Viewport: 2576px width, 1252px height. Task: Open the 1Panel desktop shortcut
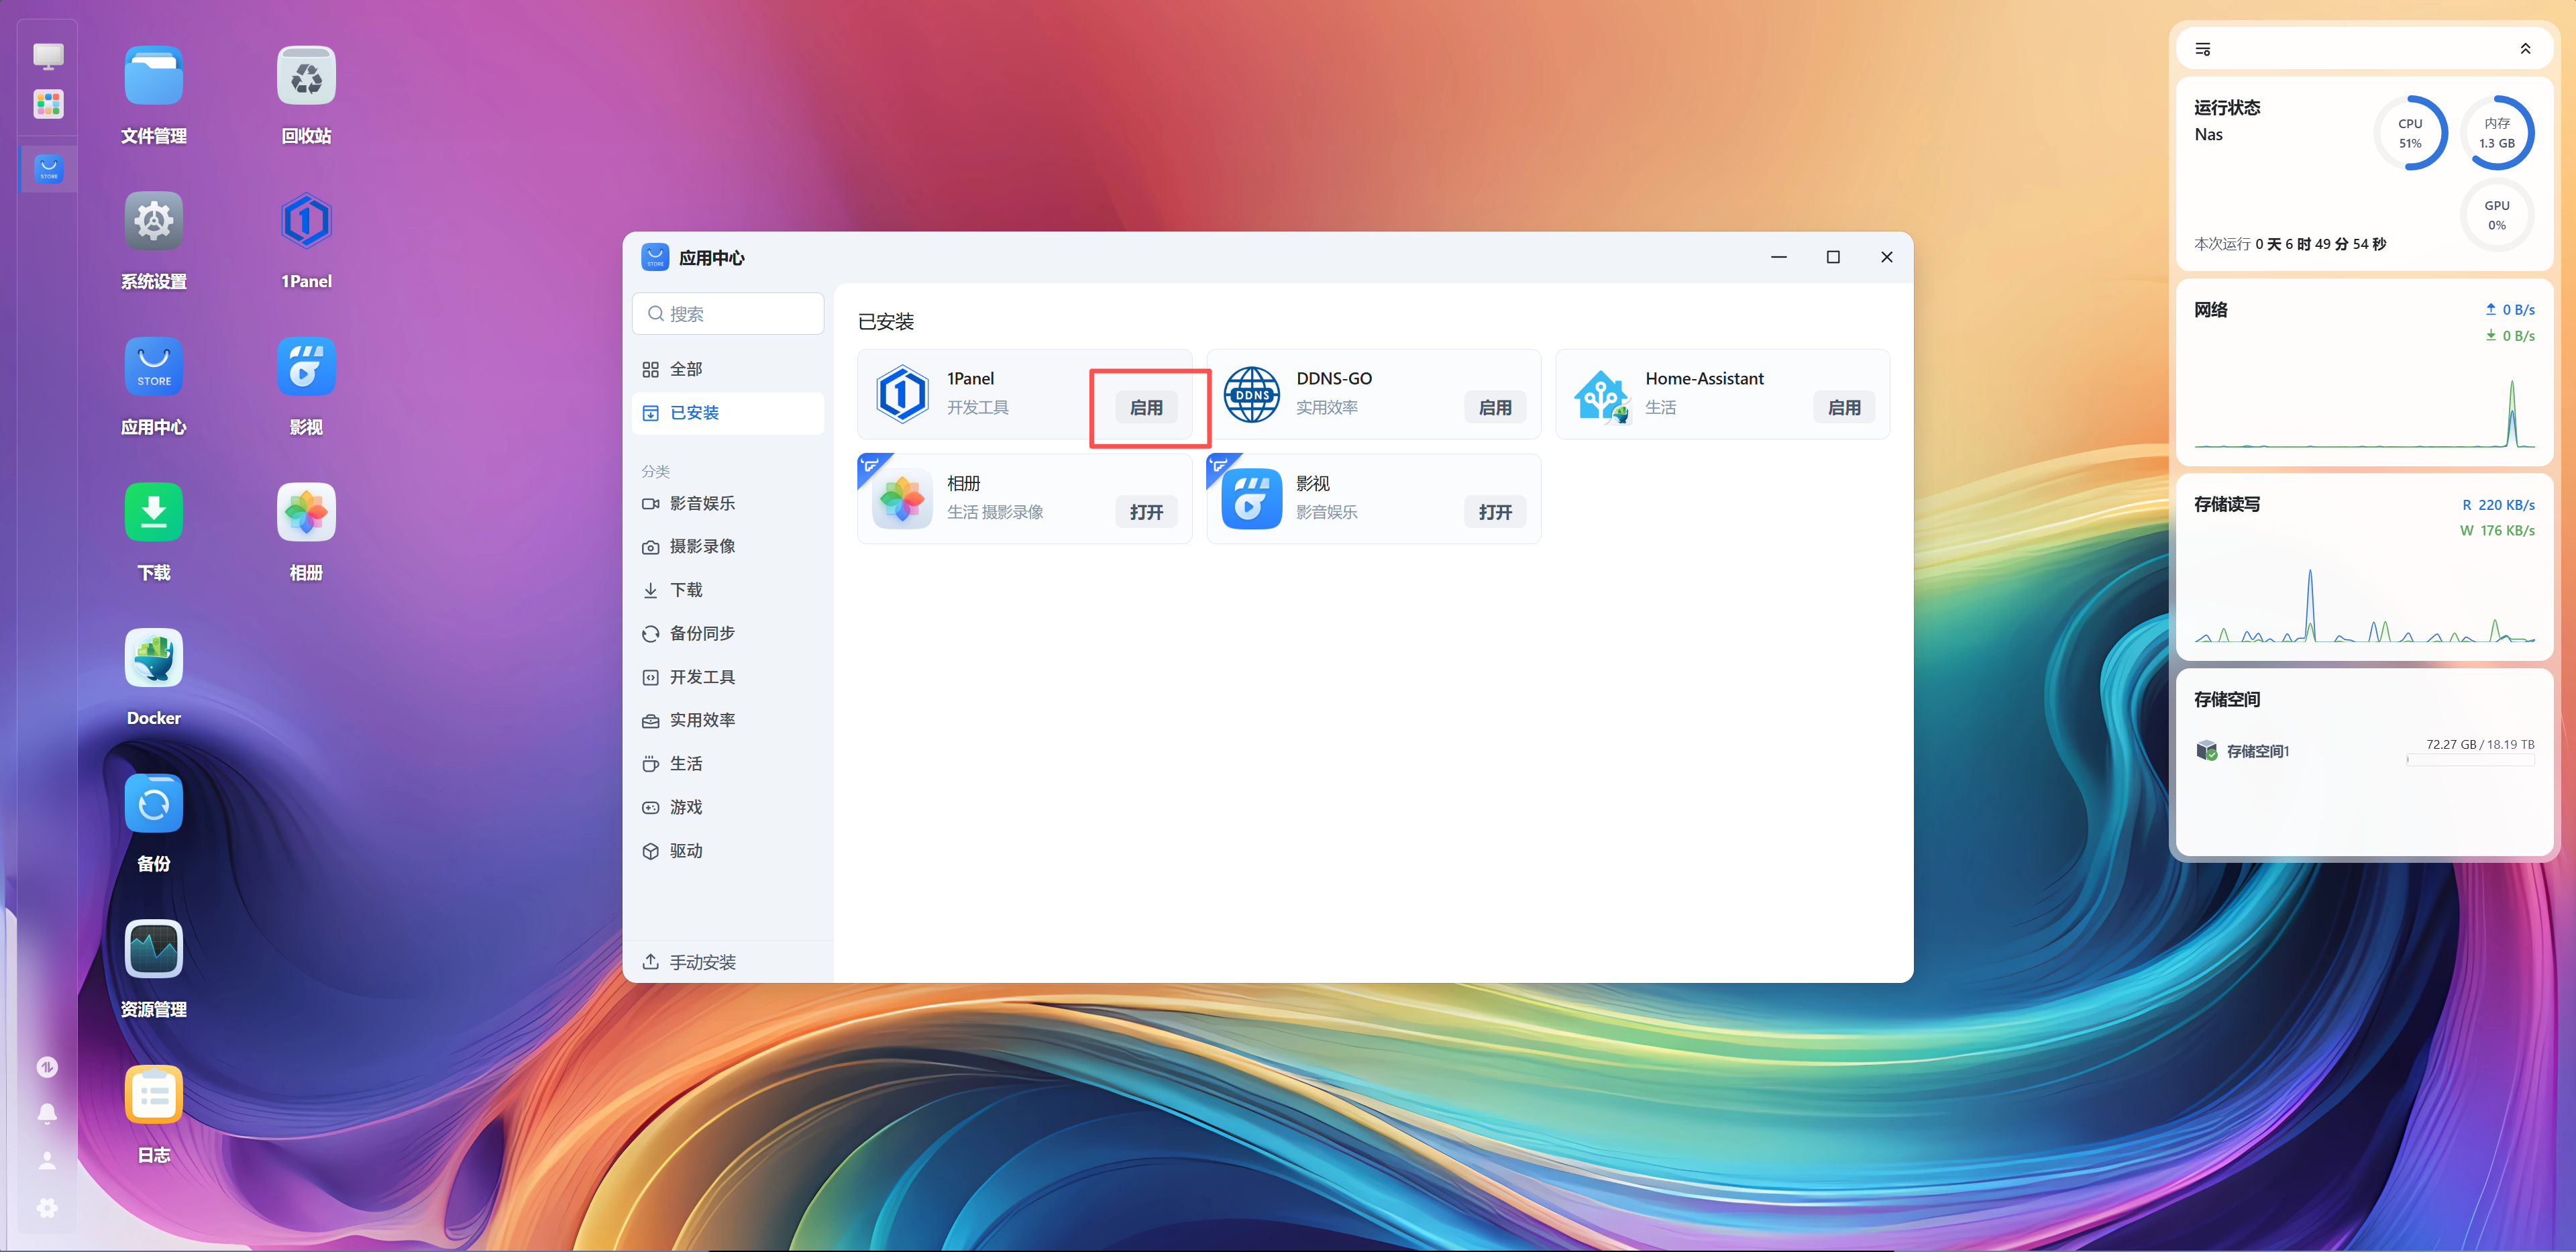[306, 221]
